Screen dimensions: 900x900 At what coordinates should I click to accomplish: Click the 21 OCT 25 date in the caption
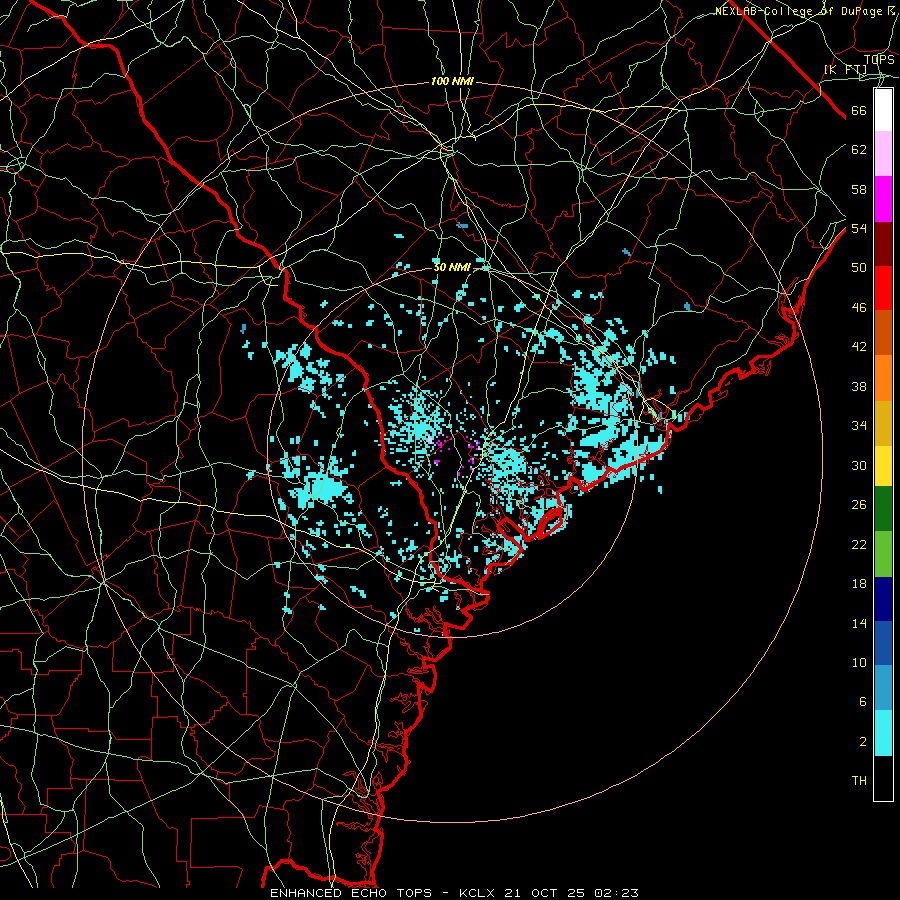546,893
